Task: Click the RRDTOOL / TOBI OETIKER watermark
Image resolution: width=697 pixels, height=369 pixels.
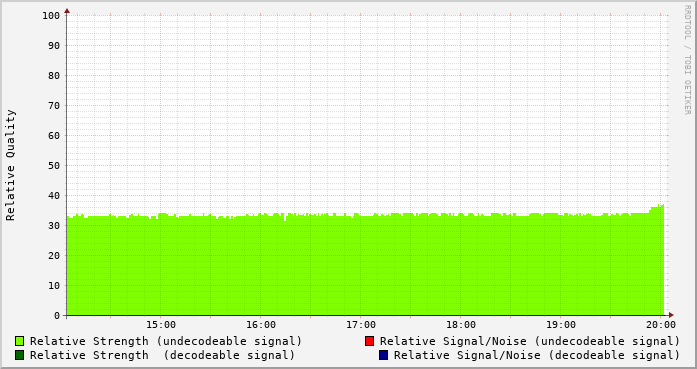Action: tap(687, 60)
